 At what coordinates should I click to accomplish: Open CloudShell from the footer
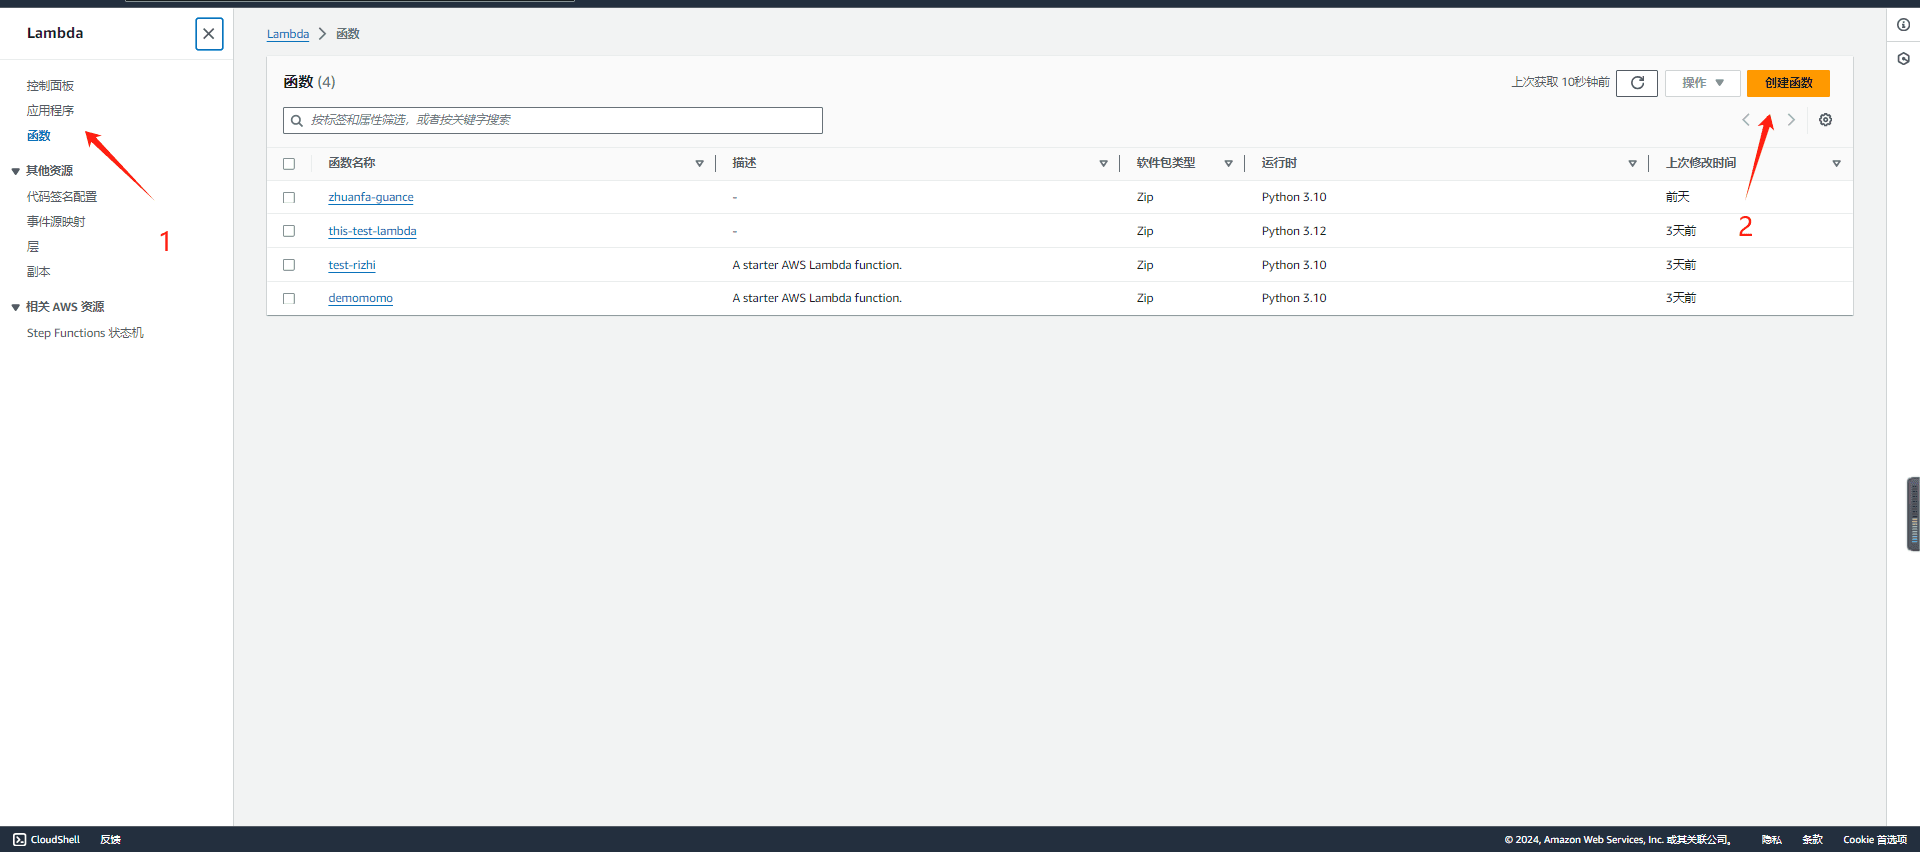(x=46, y=840)
